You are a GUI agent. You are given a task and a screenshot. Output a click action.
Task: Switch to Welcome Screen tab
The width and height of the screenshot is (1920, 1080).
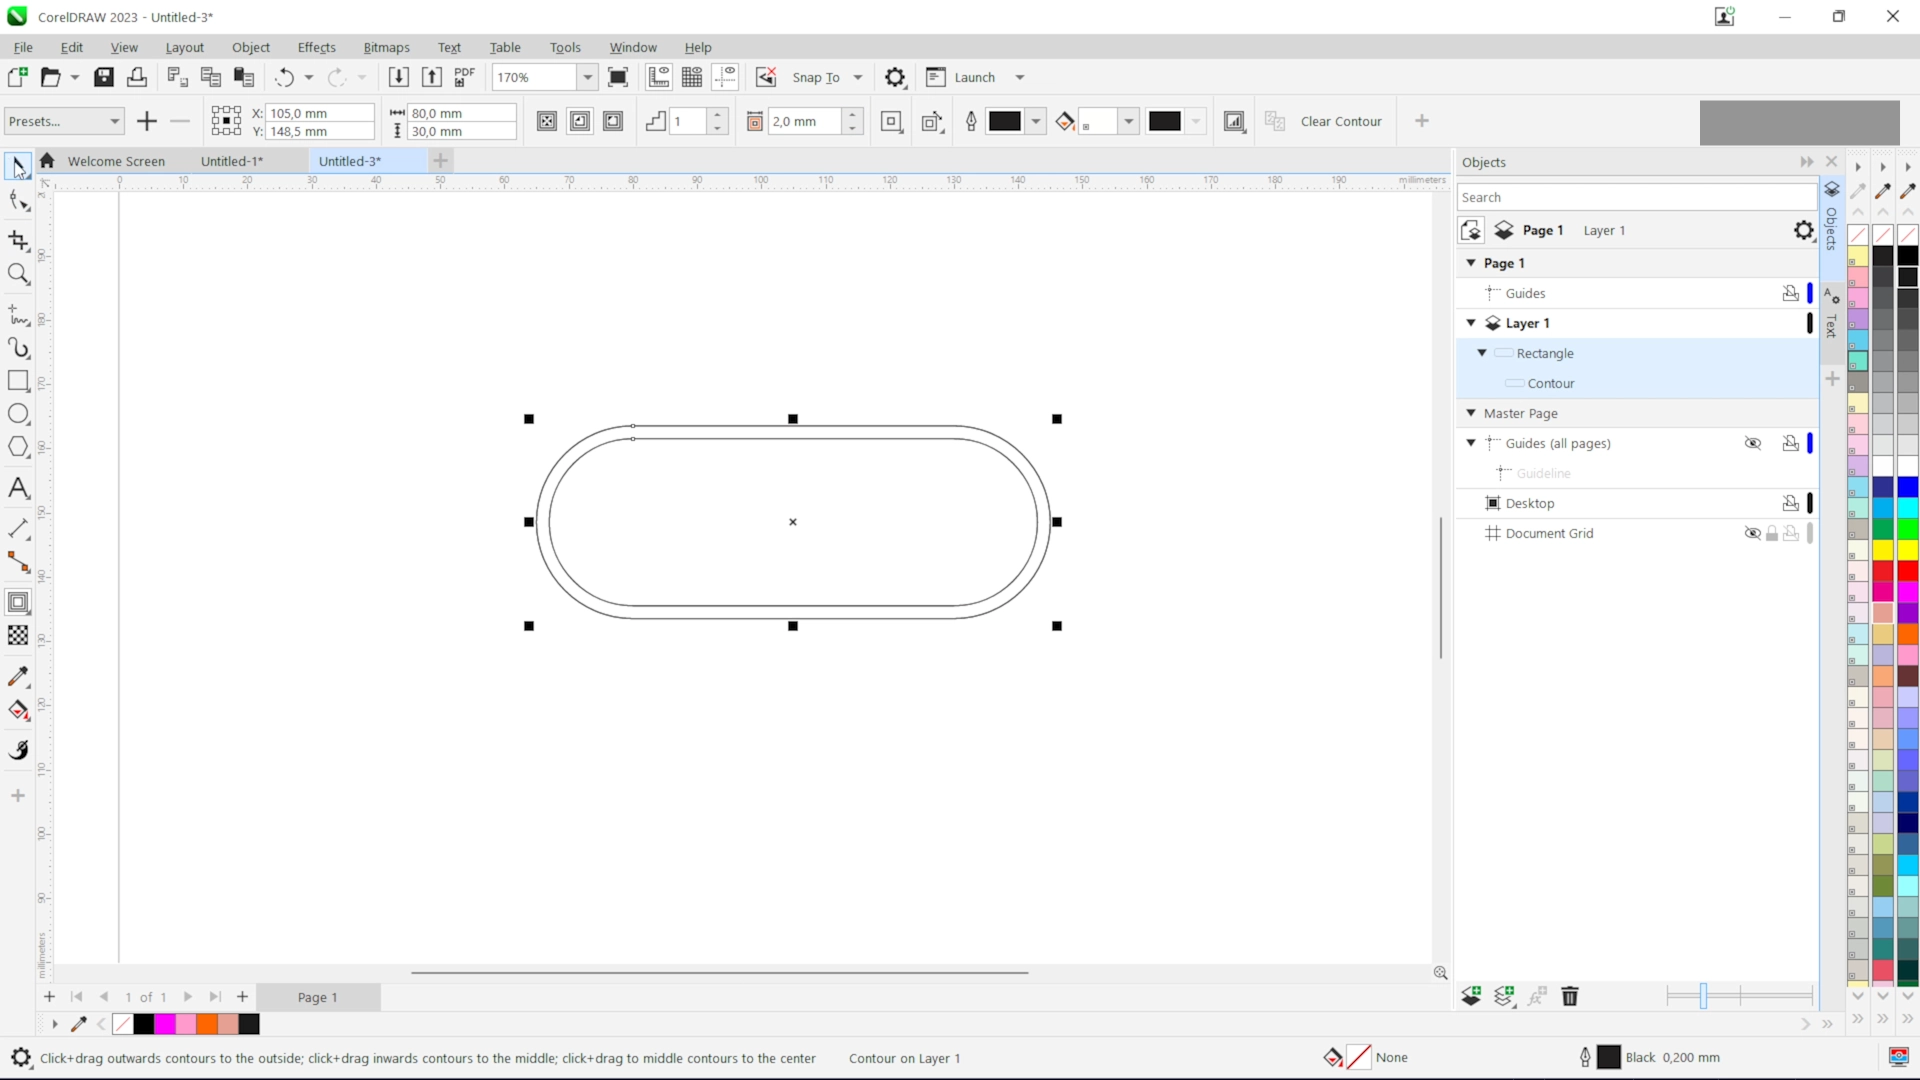pyautogui.click(x=116, y=161)
